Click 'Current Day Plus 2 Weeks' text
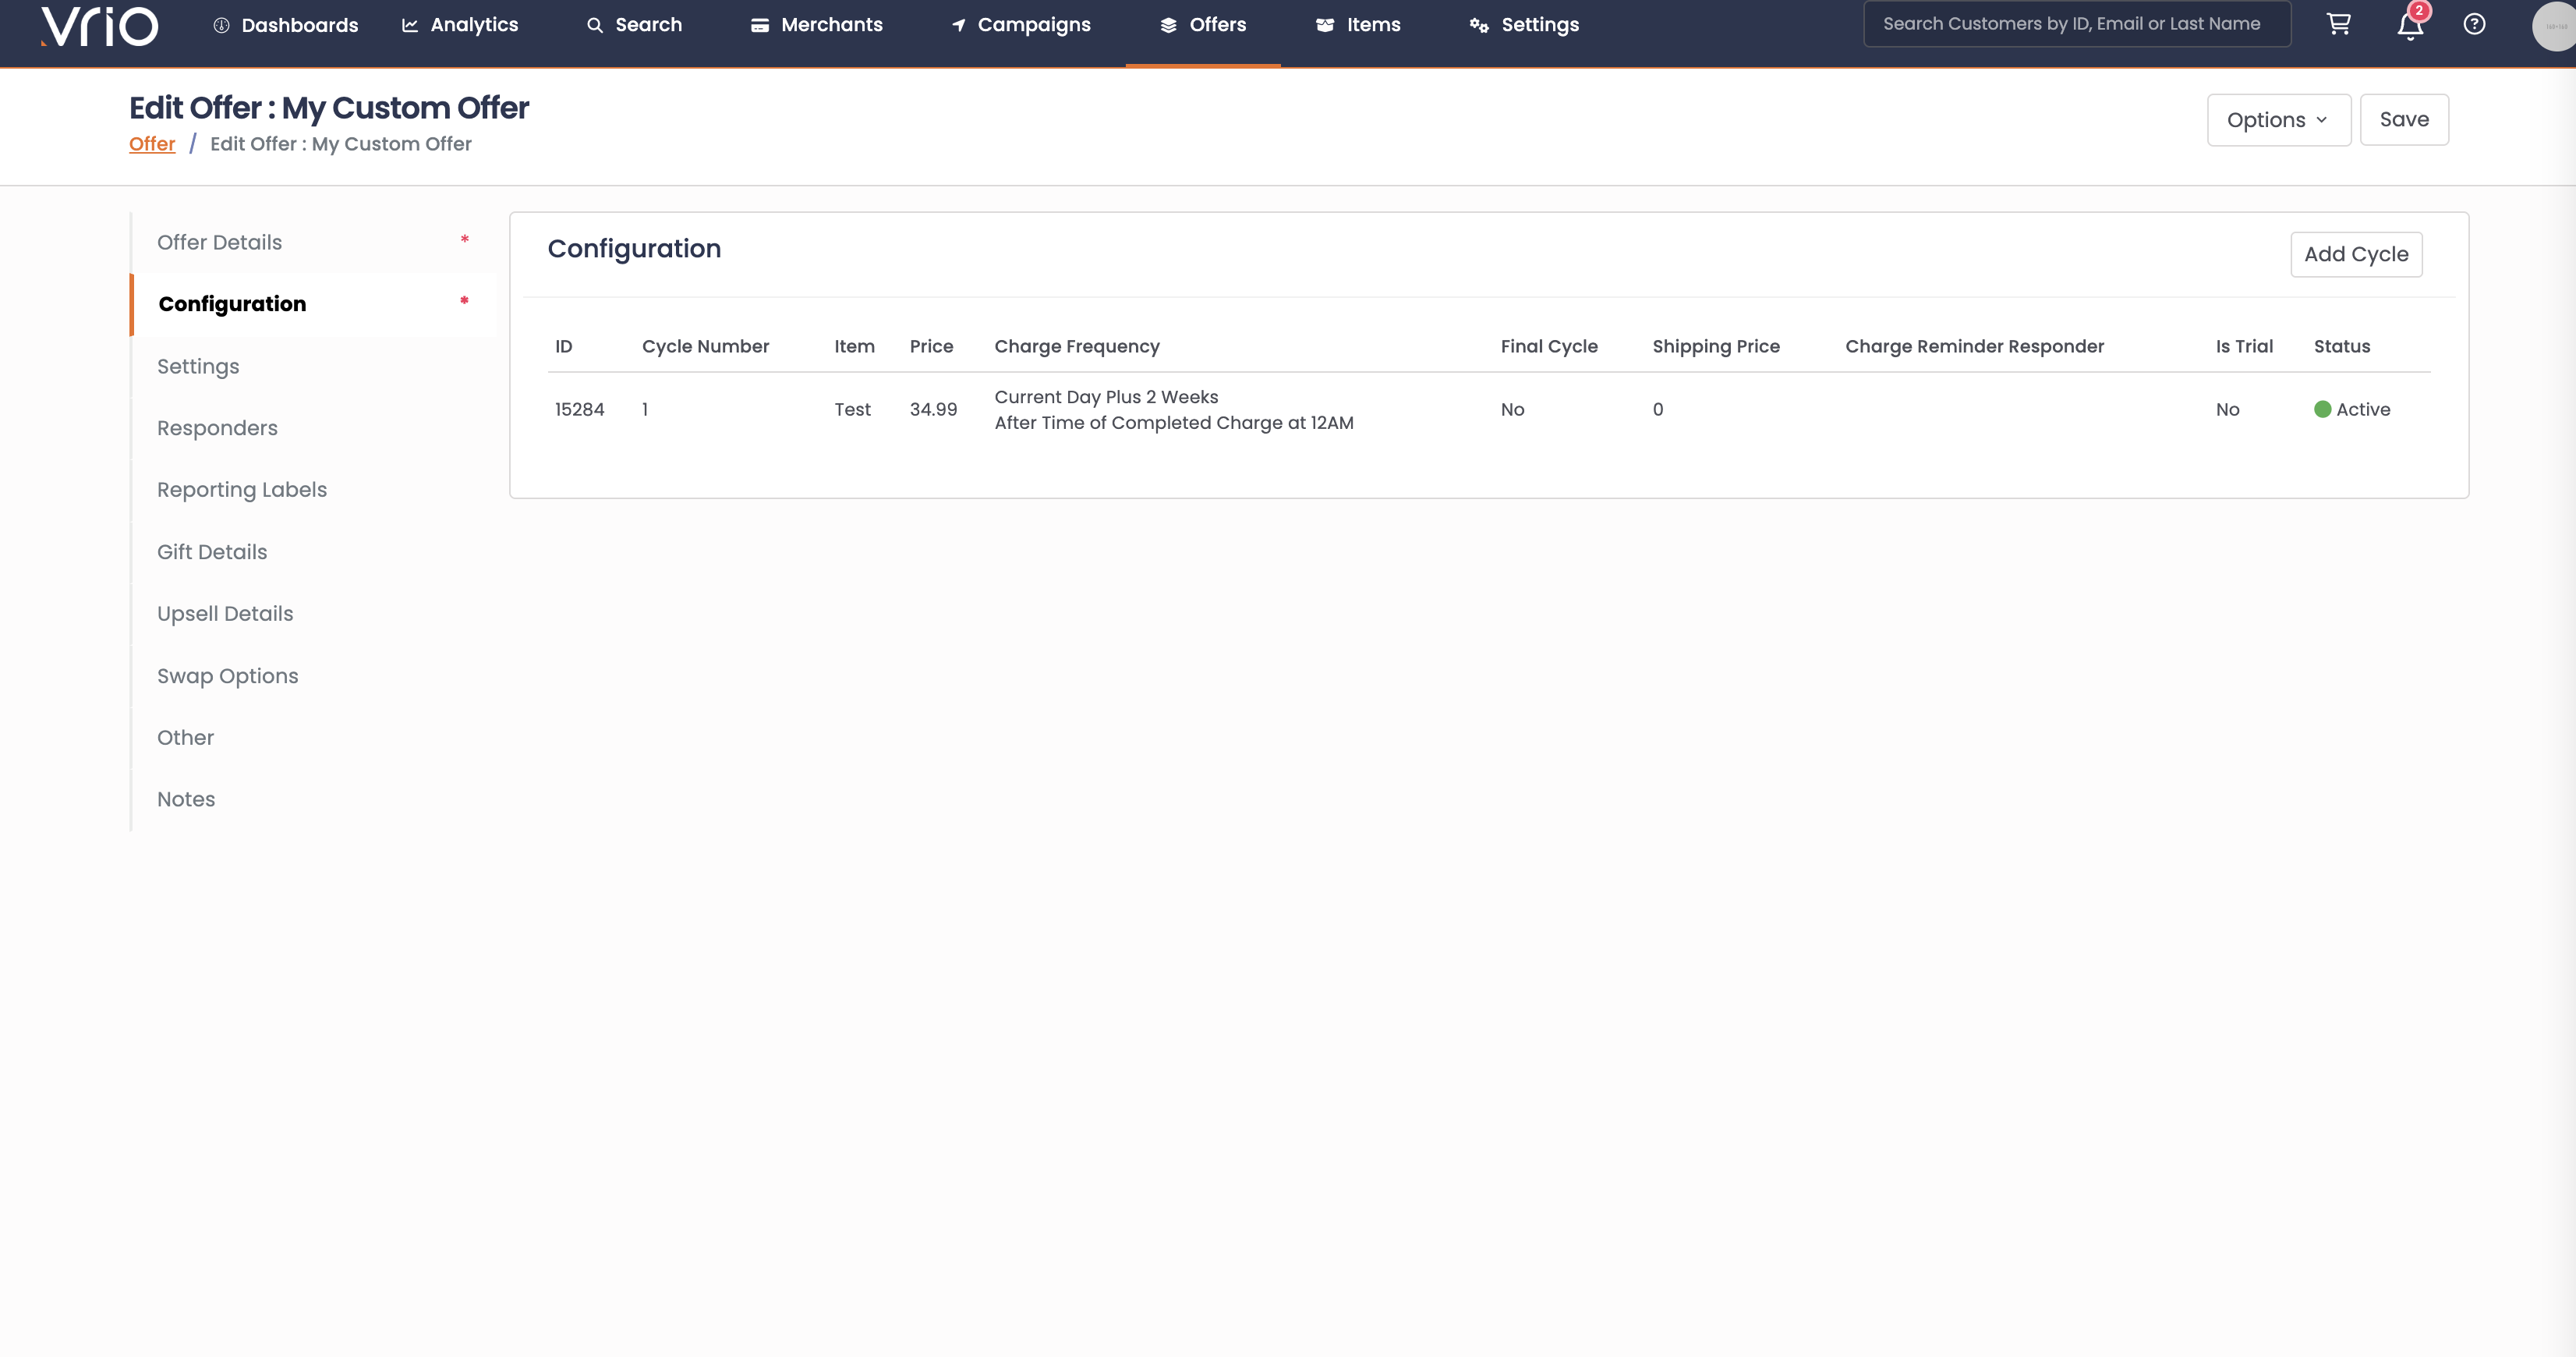 click(x=1106, y=397)
